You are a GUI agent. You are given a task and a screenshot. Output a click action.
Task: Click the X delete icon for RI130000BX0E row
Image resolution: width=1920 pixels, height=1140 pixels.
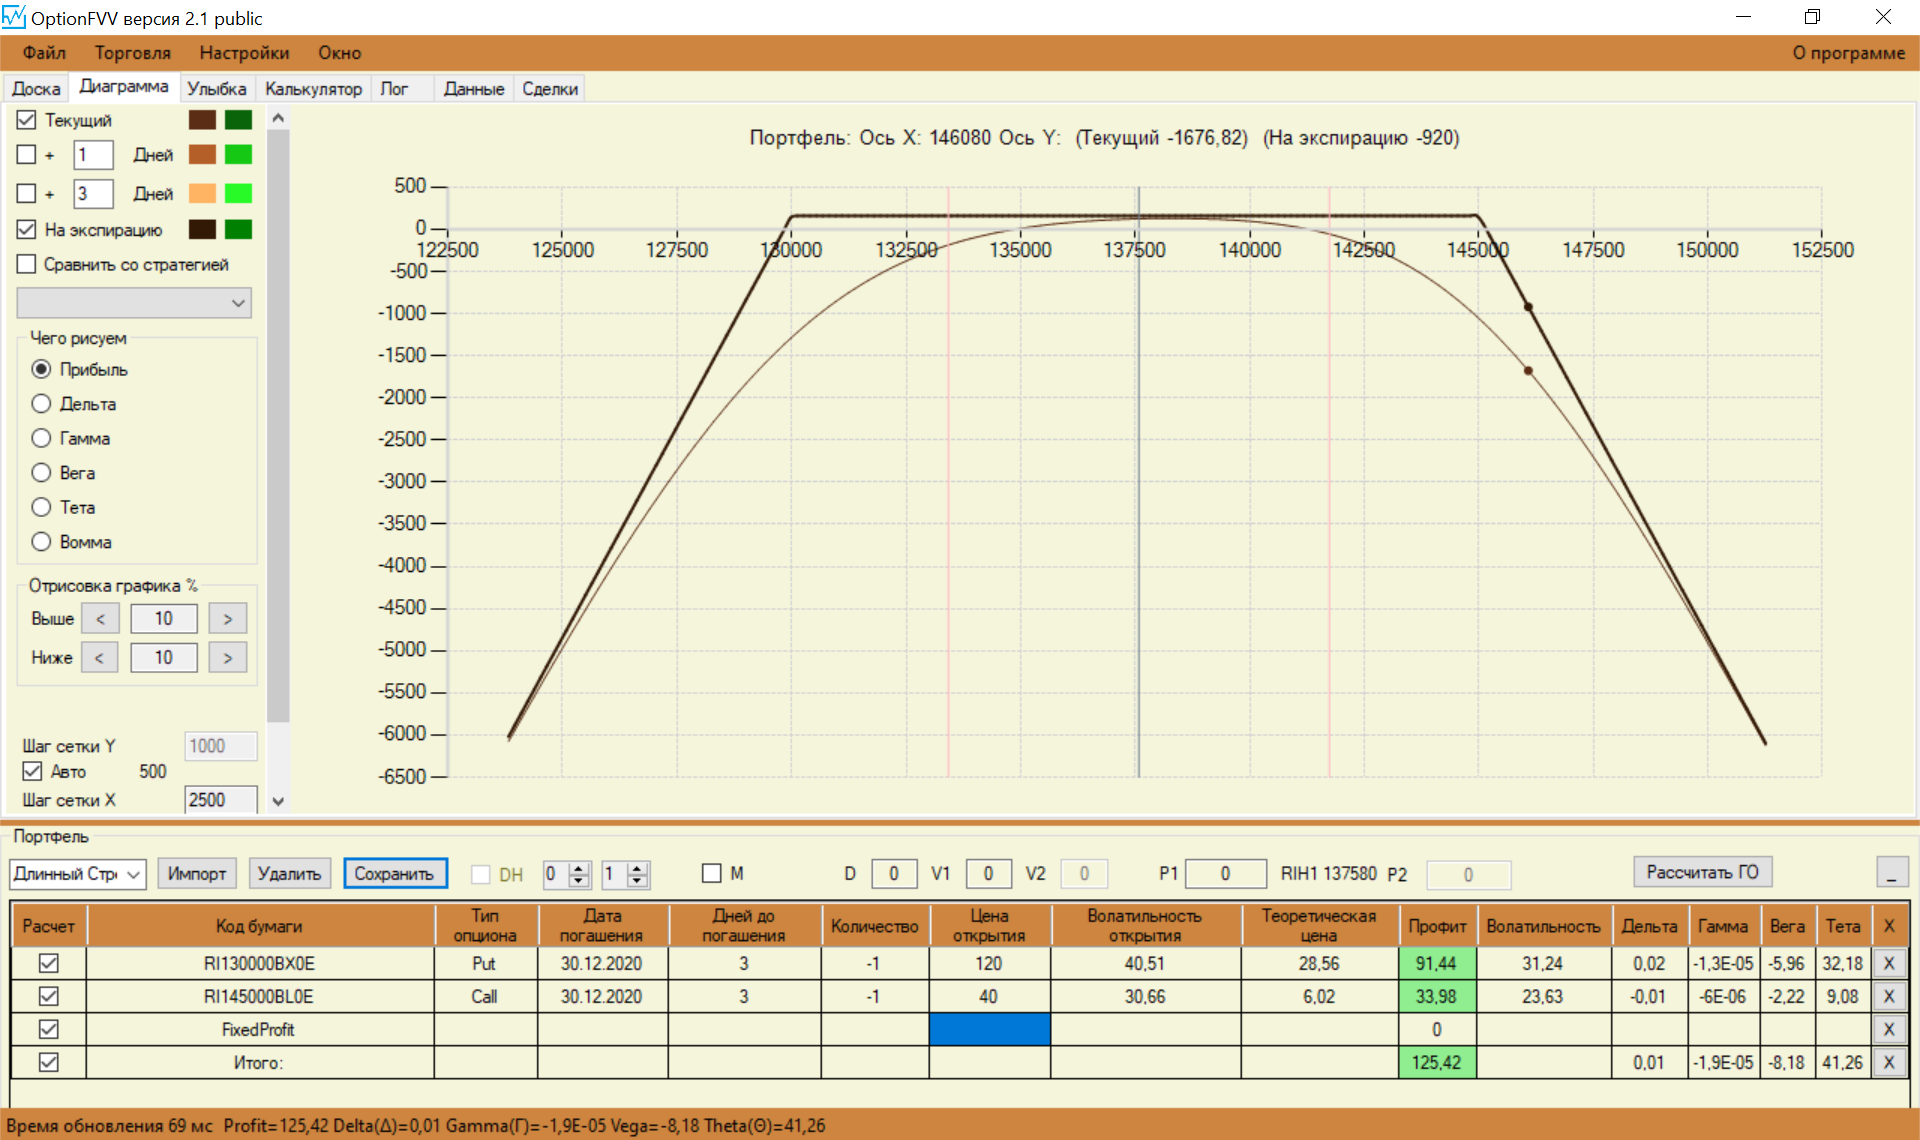[x=1888, y=963]
